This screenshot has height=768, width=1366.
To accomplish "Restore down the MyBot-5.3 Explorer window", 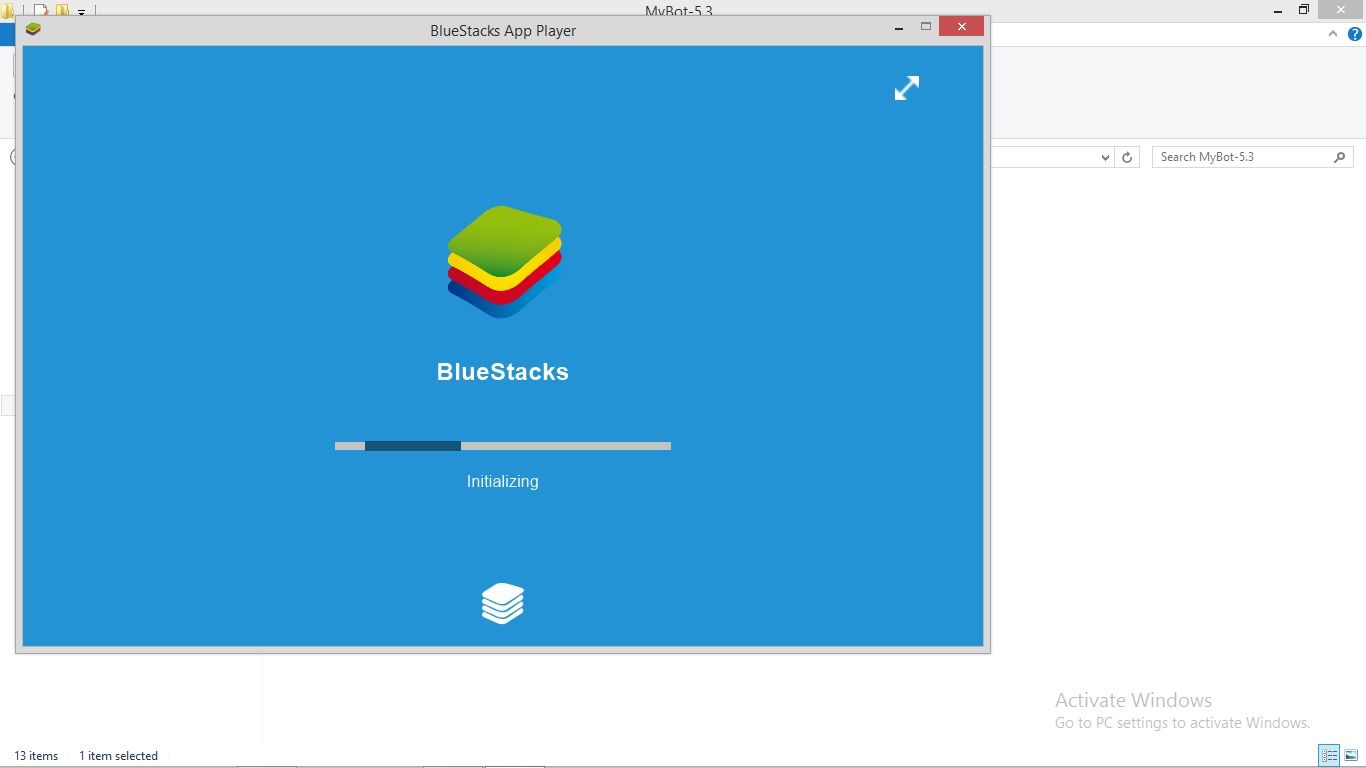I will coord(1304,10).
